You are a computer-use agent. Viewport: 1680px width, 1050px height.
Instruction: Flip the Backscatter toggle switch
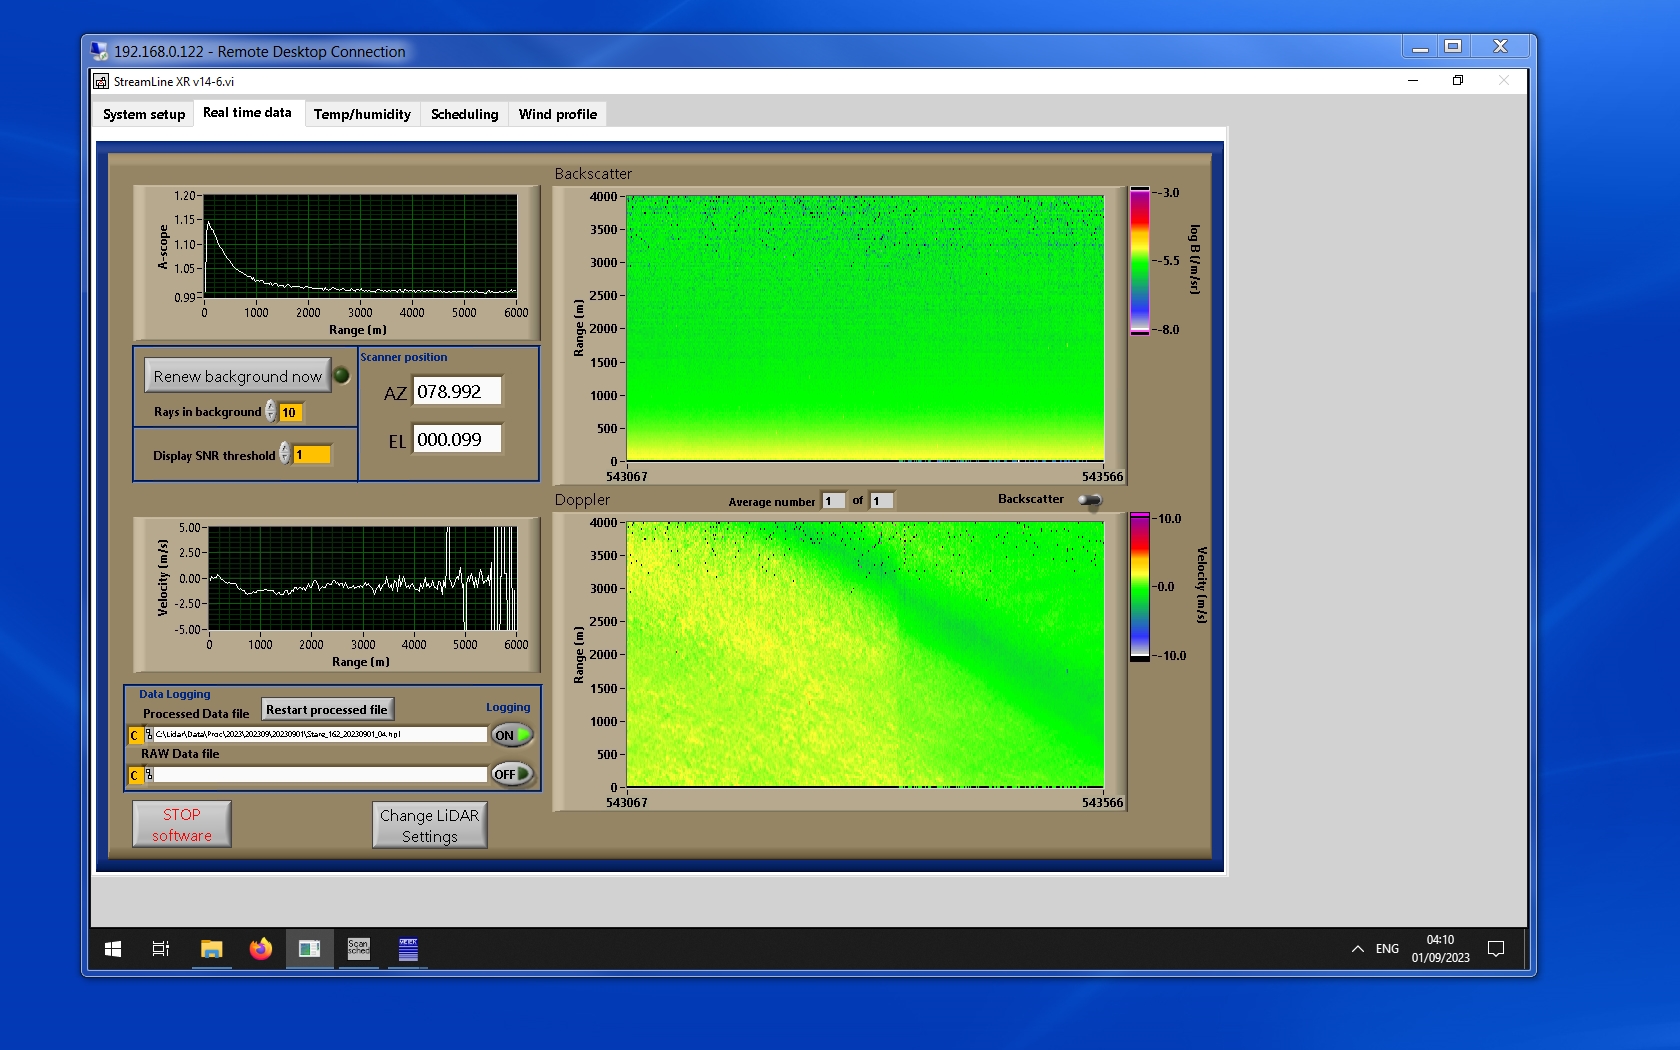(1090, 500)
